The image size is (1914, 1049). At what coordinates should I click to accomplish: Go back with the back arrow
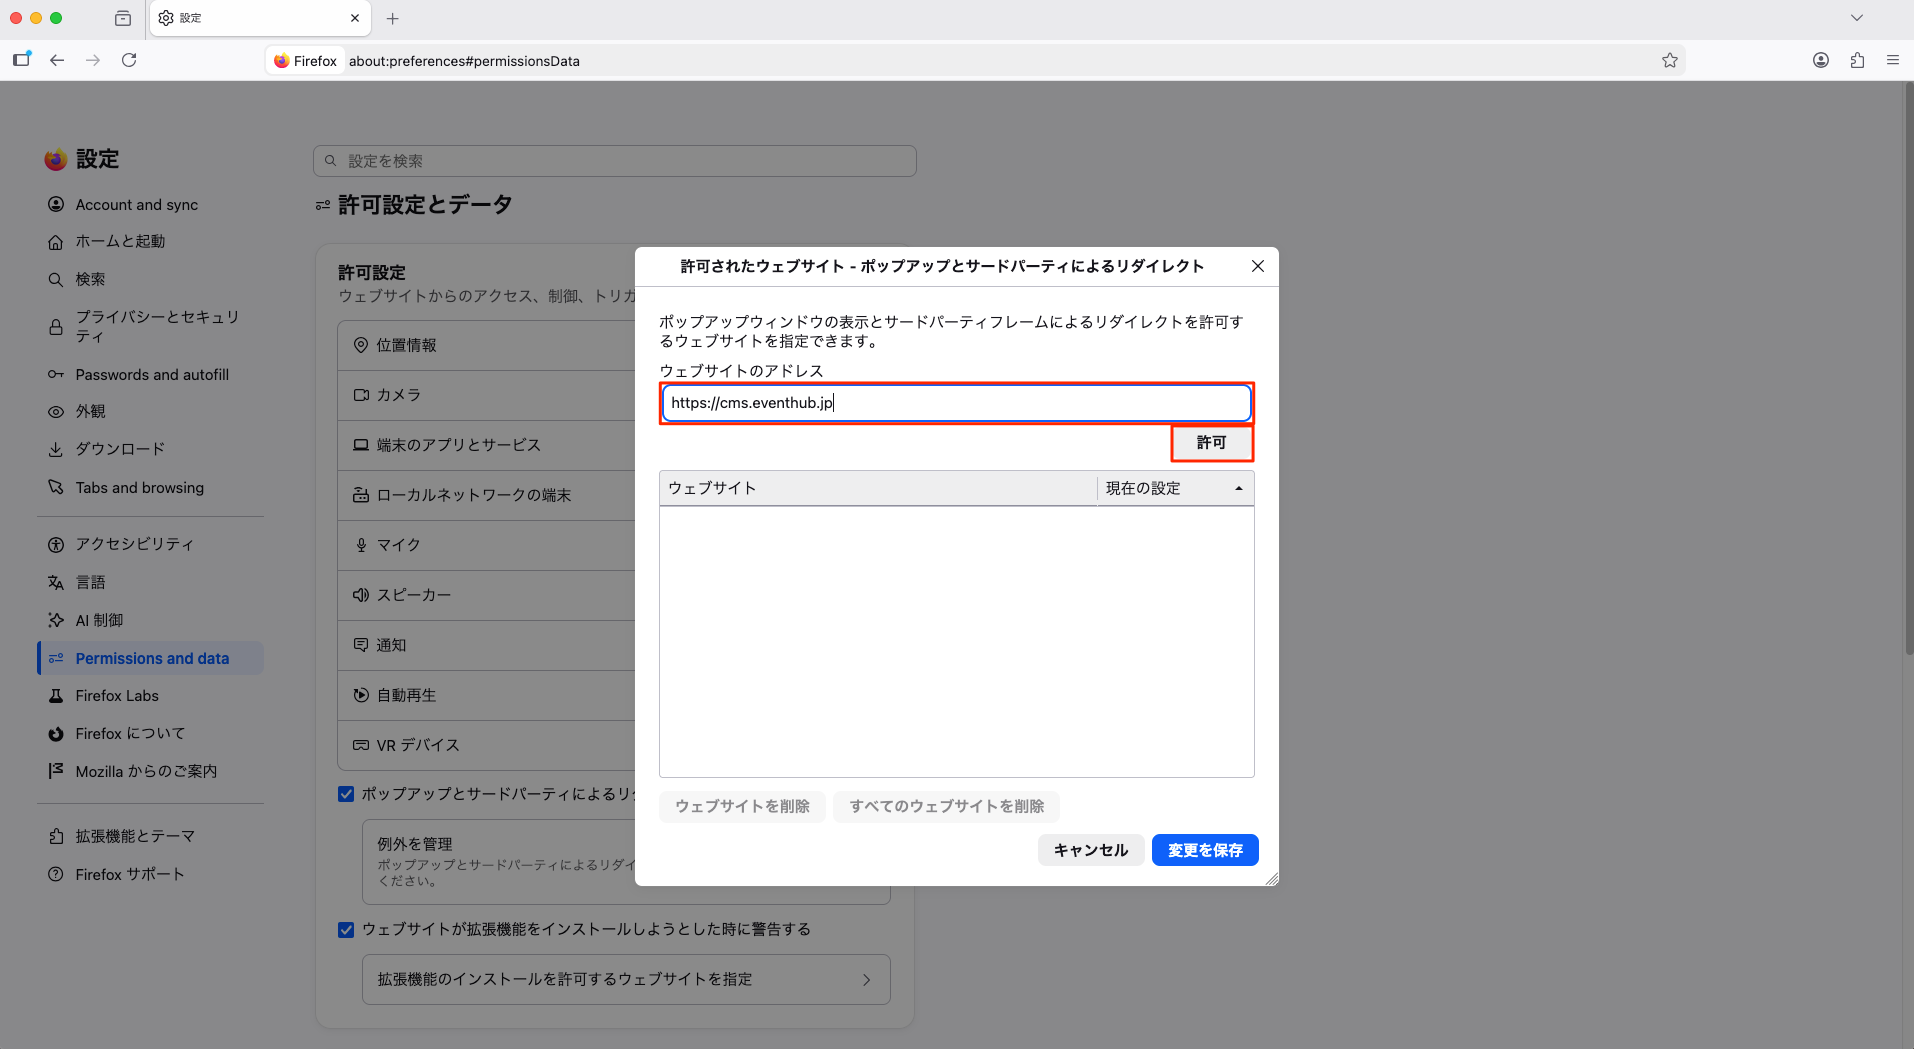point(57,60)
